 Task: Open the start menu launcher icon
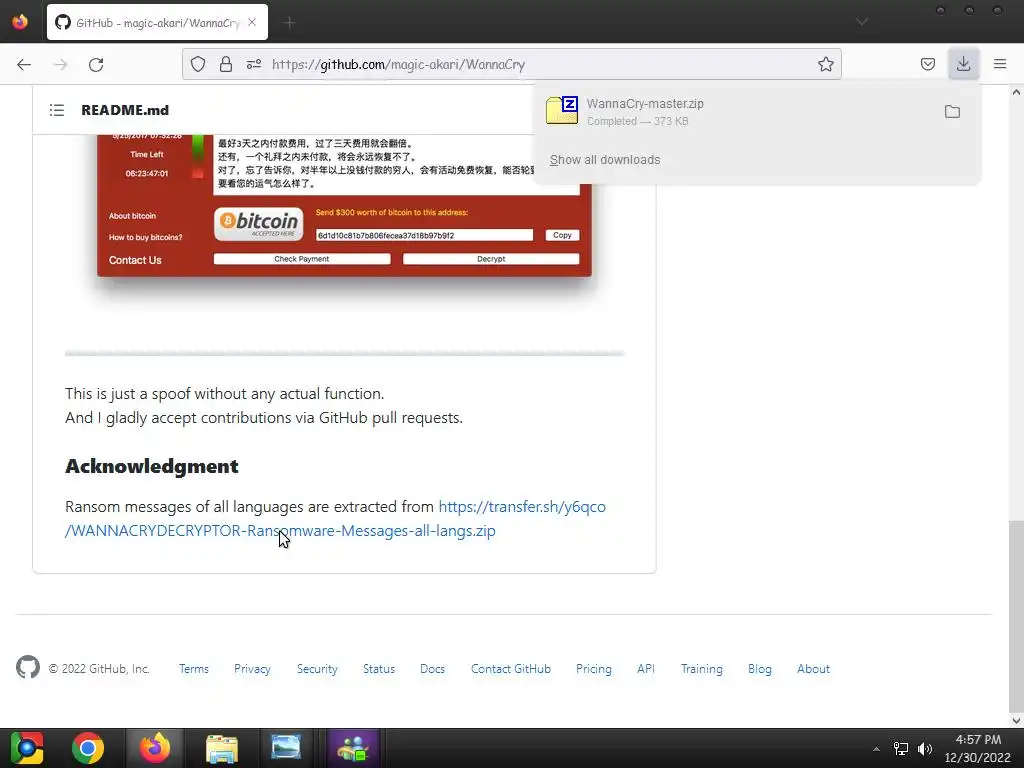(27, 748)
